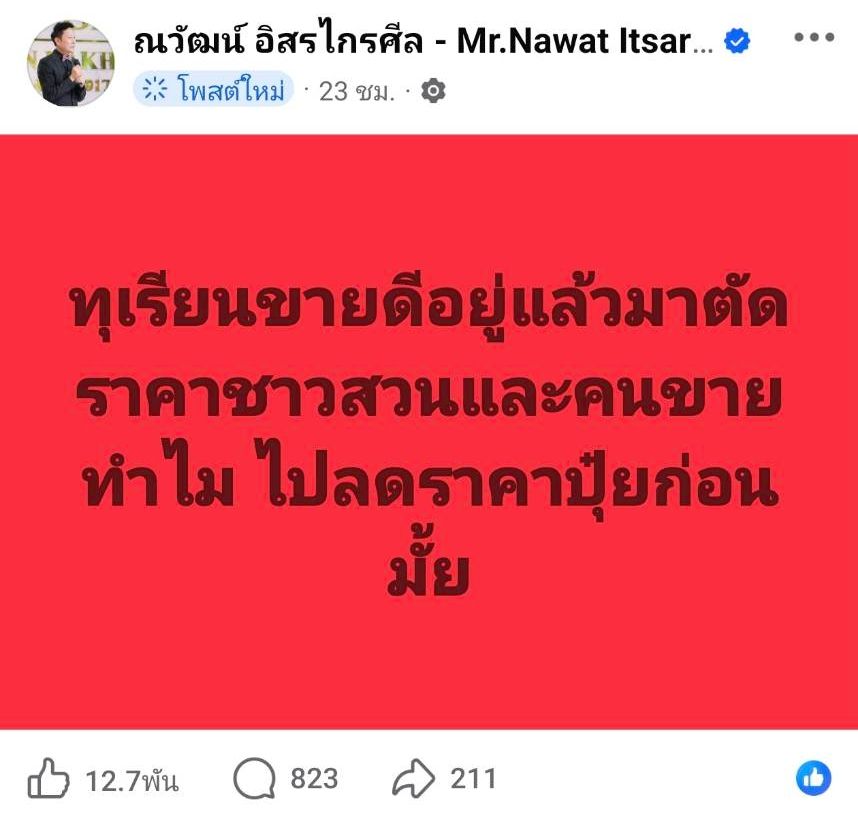Image resolution: width=858 pixels, height=817 pixels.
Task: Open the three-dot post options menu
Action: click(x=814, y=38)
